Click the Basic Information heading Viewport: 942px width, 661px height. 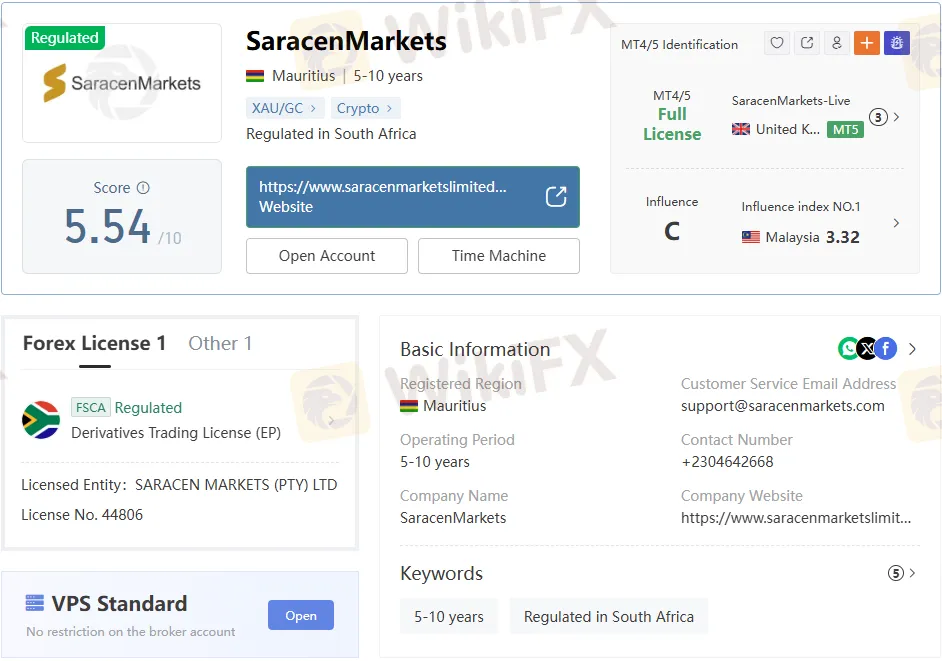(475, 350)
